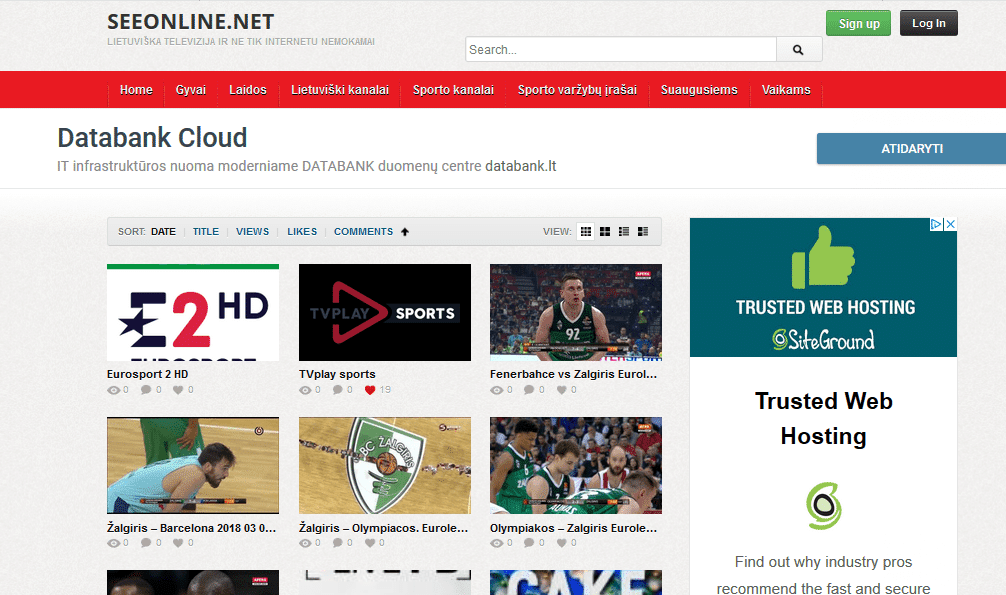This screenshot has width=1006, height=595.
Task: Open the Home menu item
Action: [136, 90]
